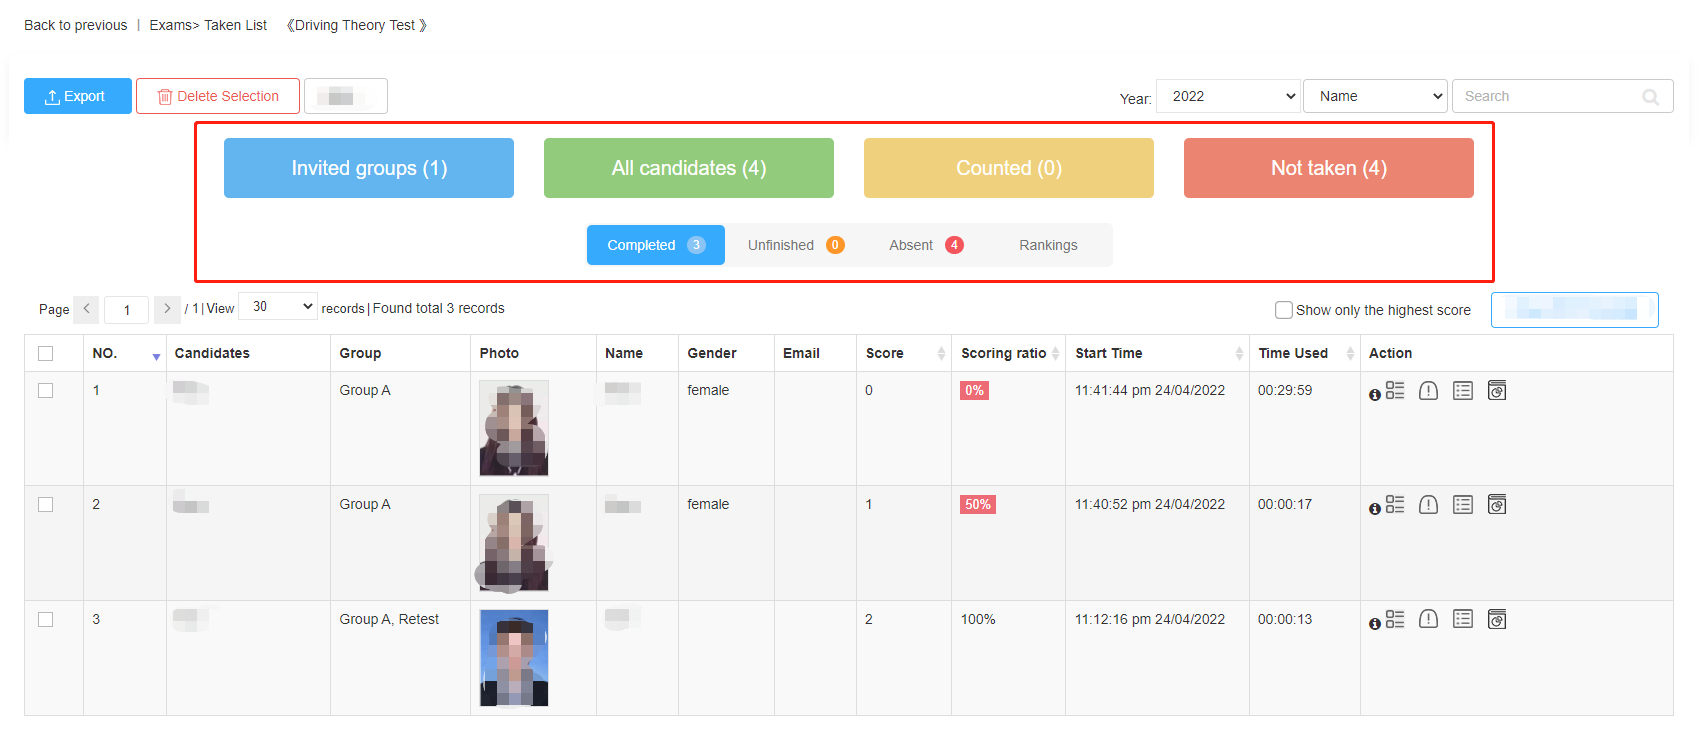Viewport: 1702px width, 740px height.
Task: Click the warning alert icon in row 3
Action: [1428, 620]
